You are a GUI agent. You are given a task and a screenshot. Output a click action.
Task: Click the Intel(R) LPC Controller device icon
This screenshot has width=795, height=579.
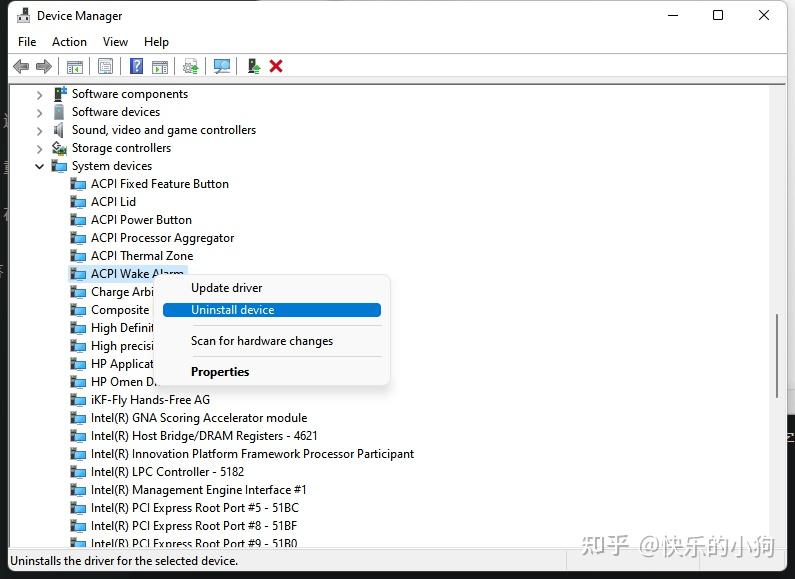pos(78,472)
